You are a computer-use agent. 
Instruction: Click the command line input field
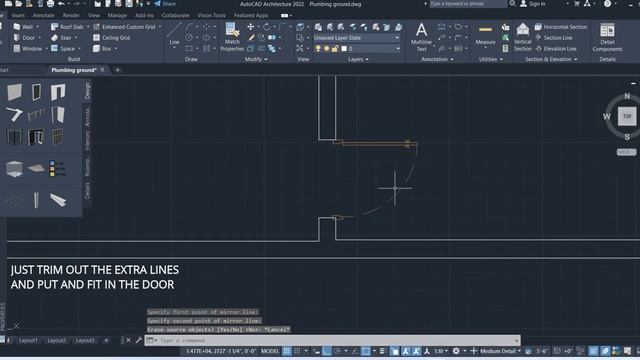[x=332, y=340]
